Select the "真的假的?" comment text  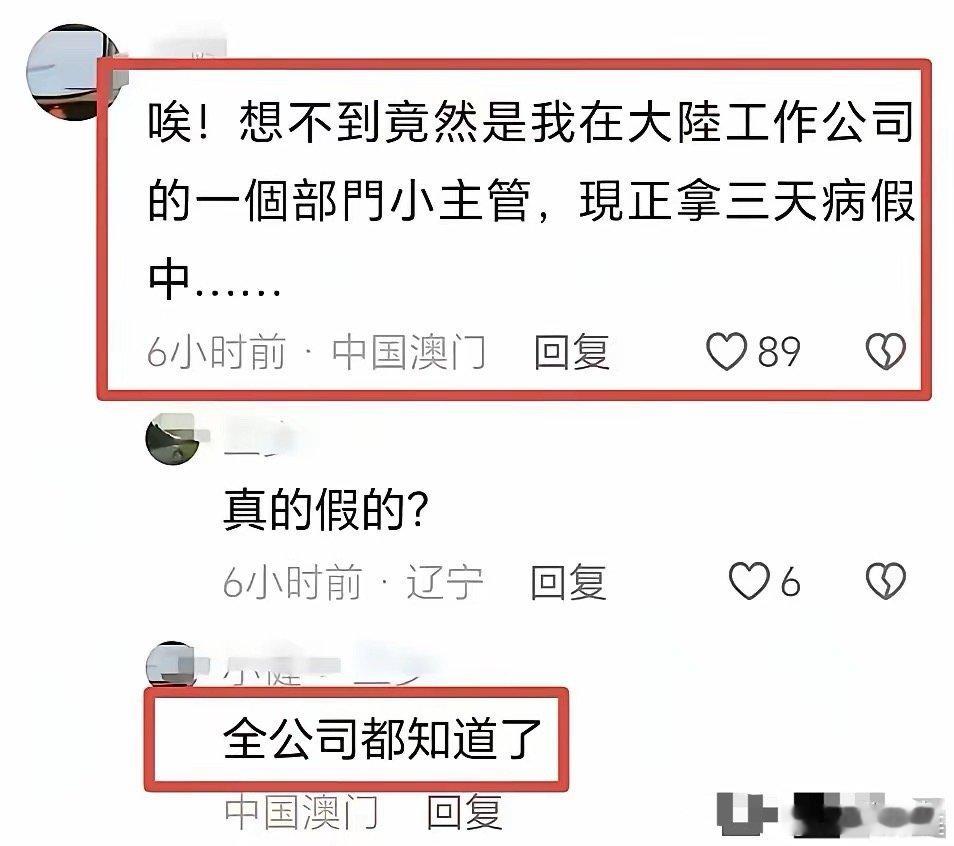point(326,509)
